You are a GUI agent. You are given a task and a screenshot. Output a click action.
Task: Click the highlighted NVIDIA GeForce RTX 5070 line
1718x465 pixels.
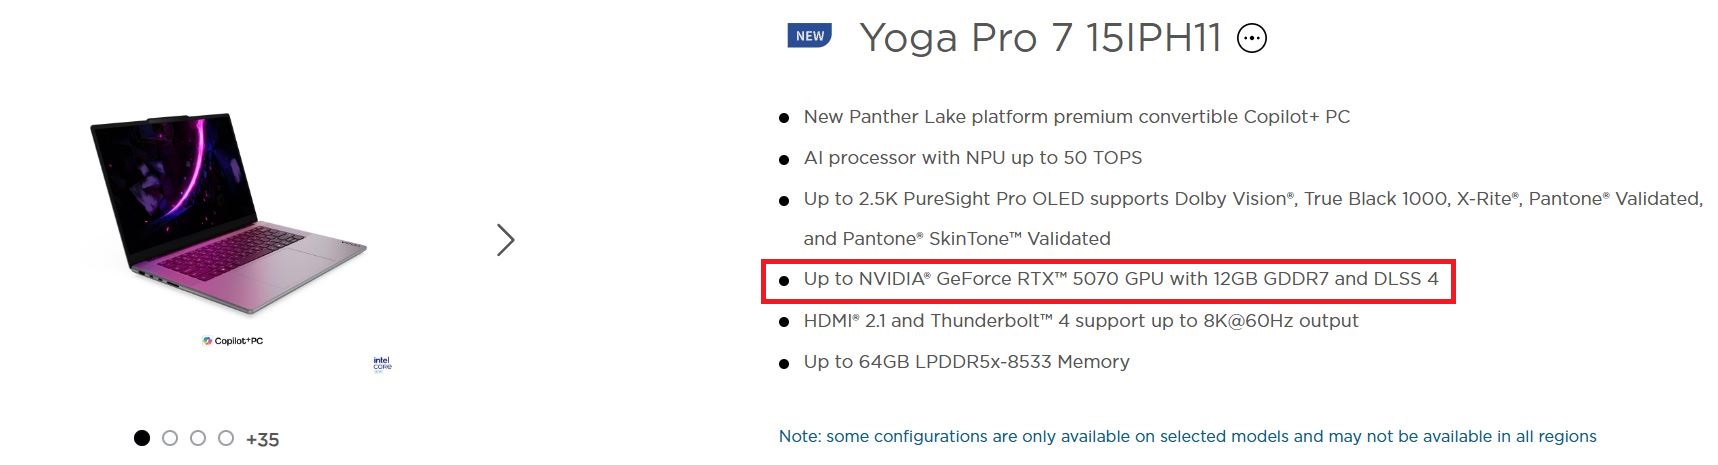(1120, 279)
